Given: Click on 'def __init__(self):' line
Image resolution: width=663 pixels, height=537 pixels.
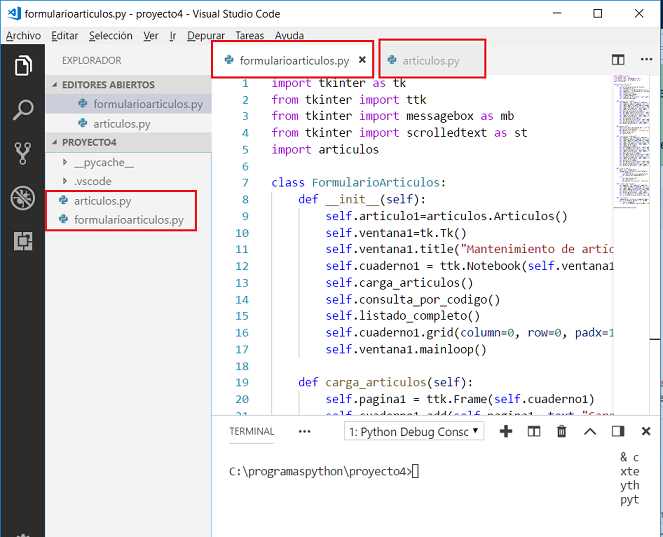Looking at the screenshot, I should [x=362, y=200].
